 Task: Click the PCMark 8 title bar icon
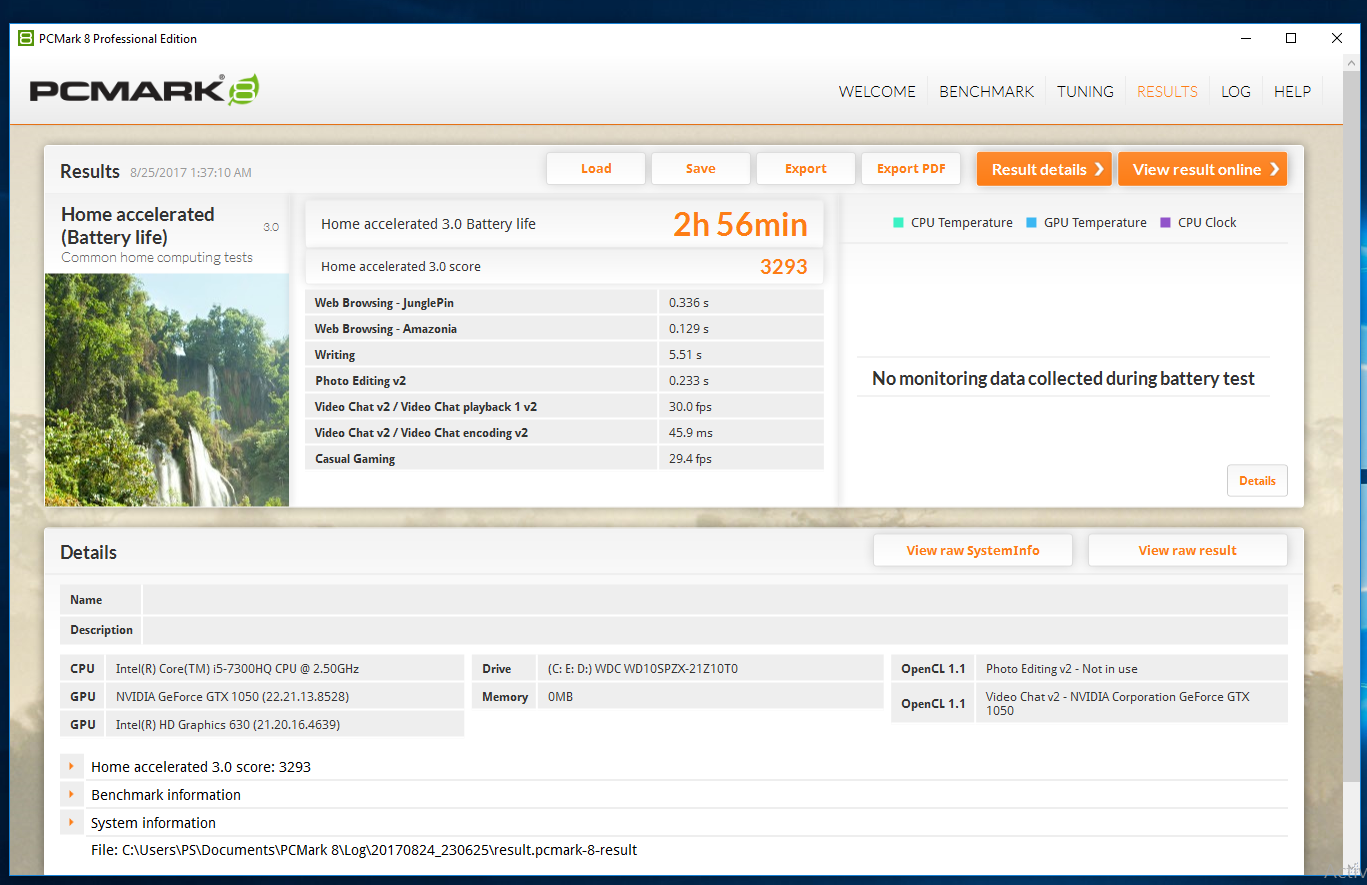[x=26, y=39]
